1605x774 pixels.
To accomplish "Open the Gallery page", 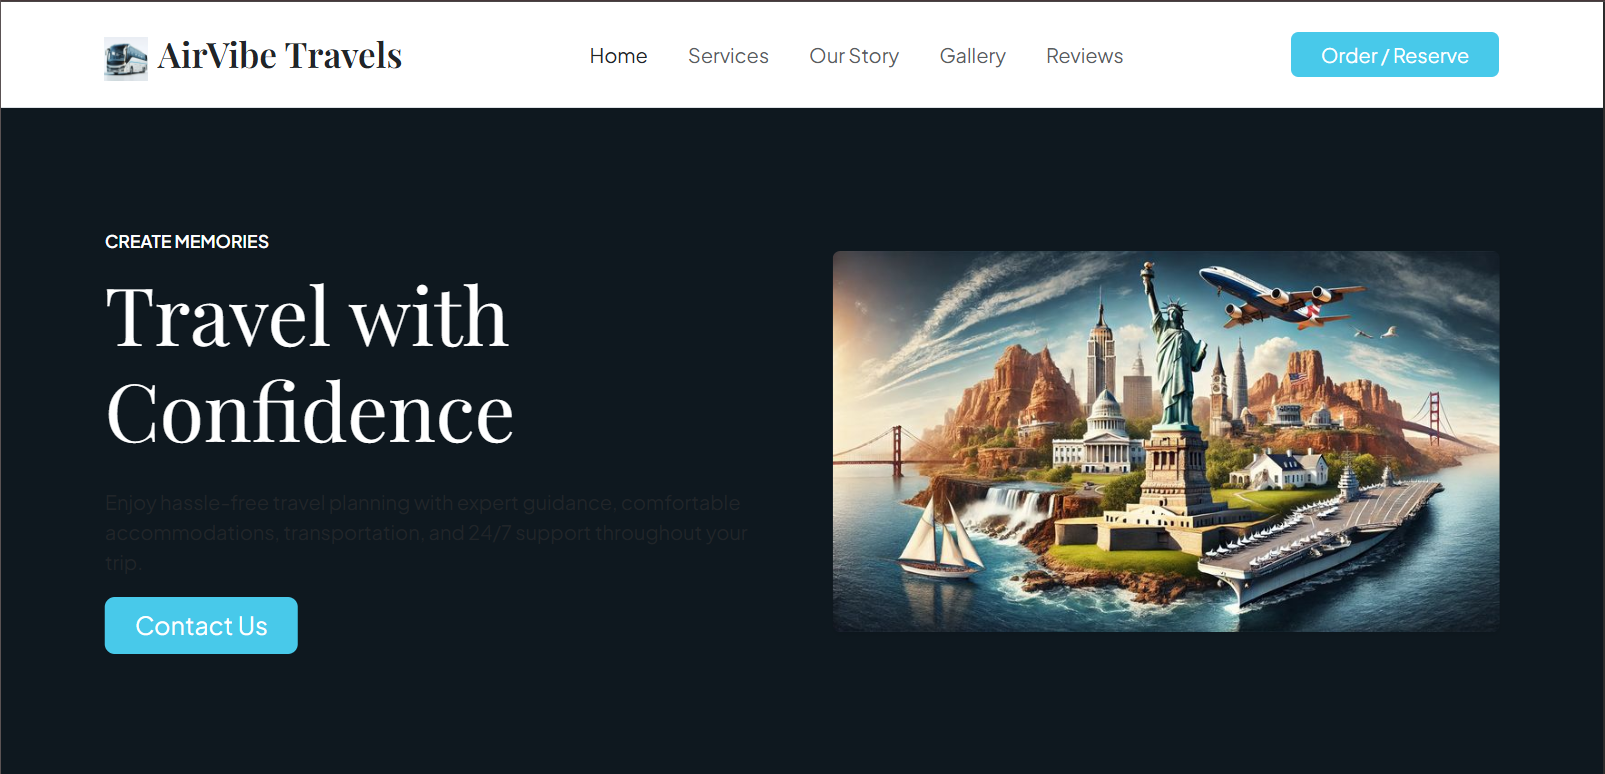I will [972, 56].
